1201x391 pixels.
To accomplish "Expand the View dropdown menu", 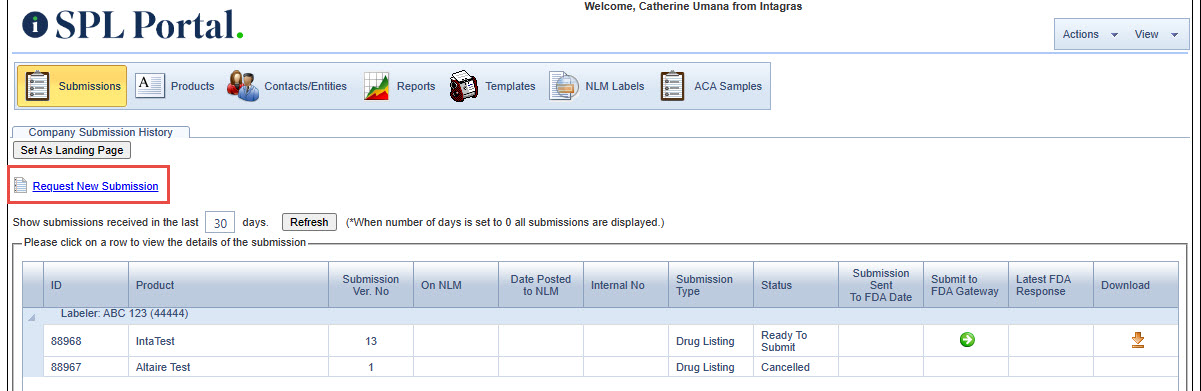I will [x=1156, y=34].
